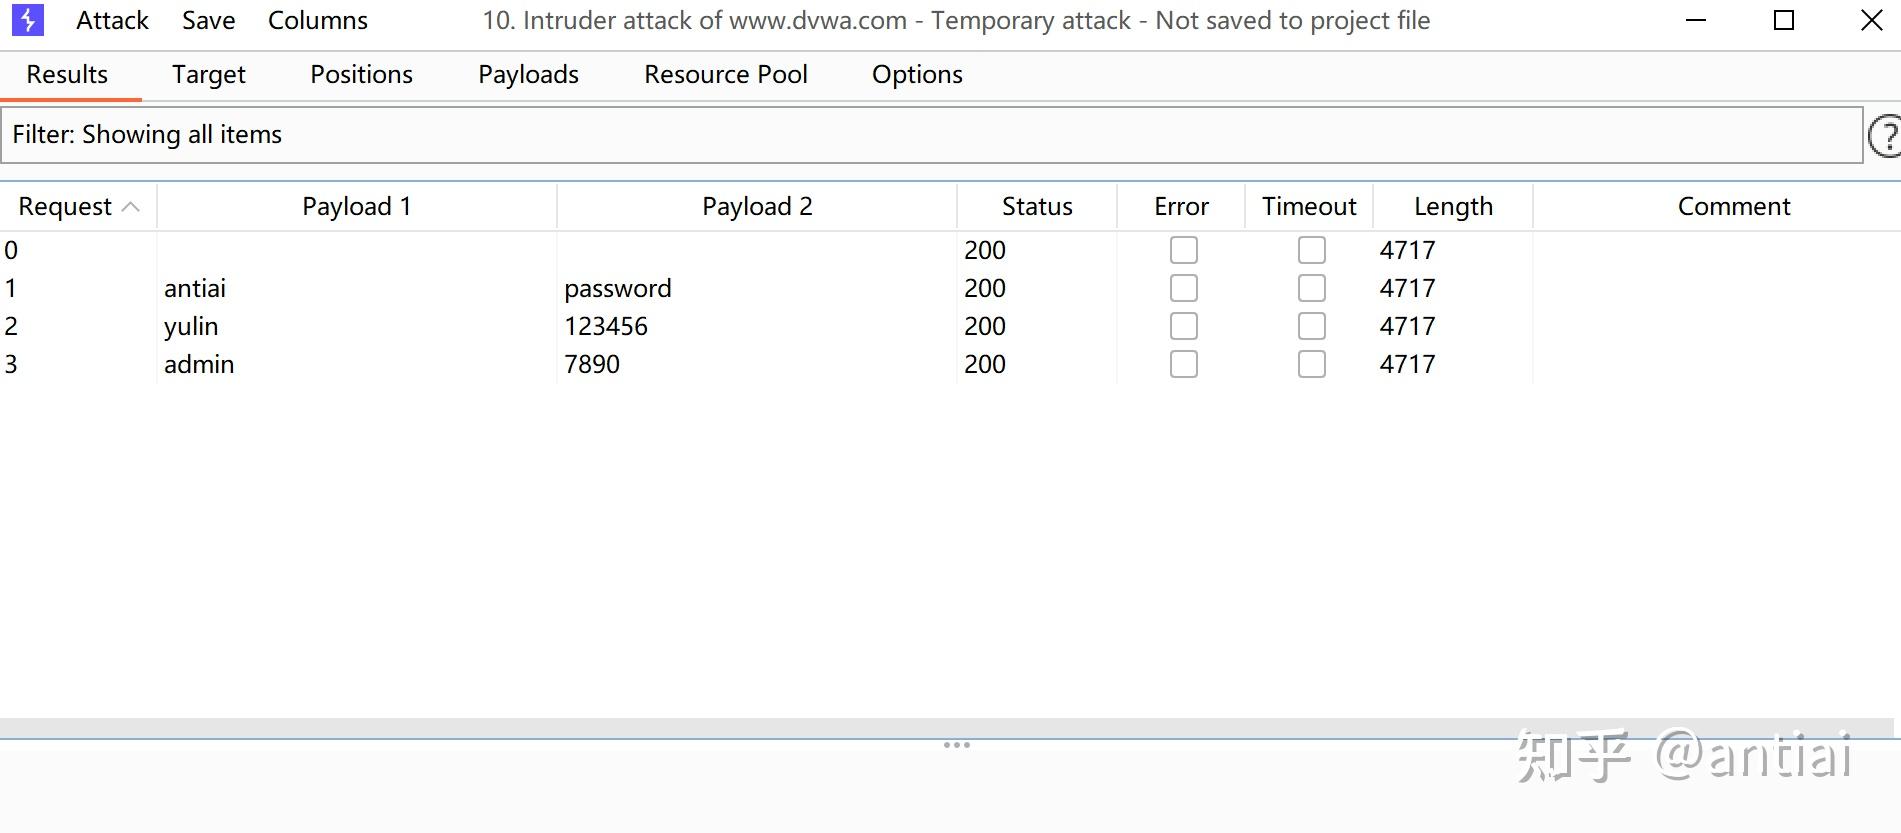Select the request row with payload admin
The width and height of the screenshot is (1901, 833).
[x=200, y=364]
